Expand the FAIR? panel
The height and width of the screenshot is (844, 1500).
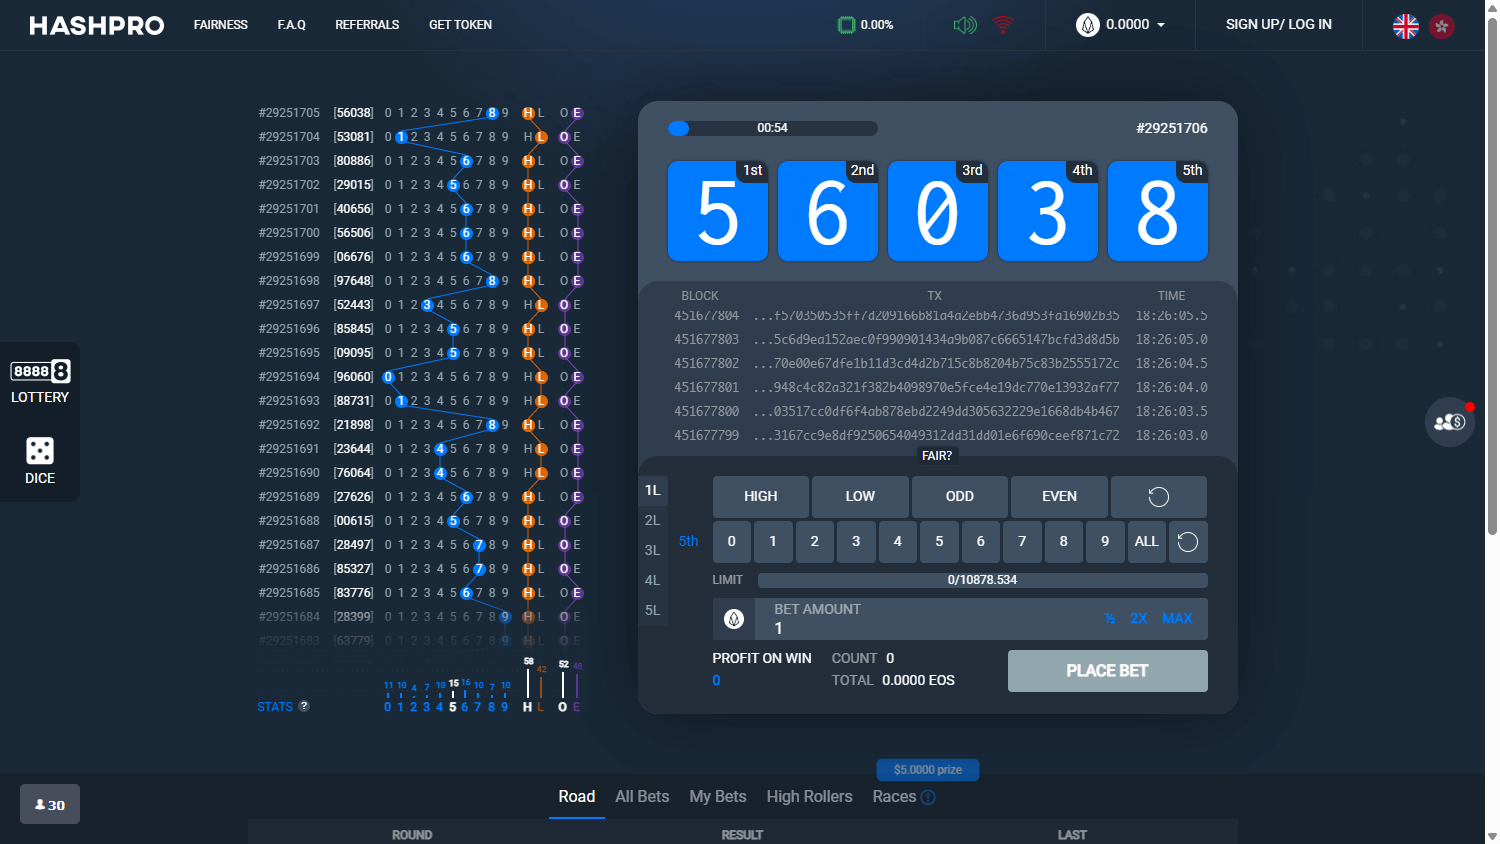[x=937, y=455]
